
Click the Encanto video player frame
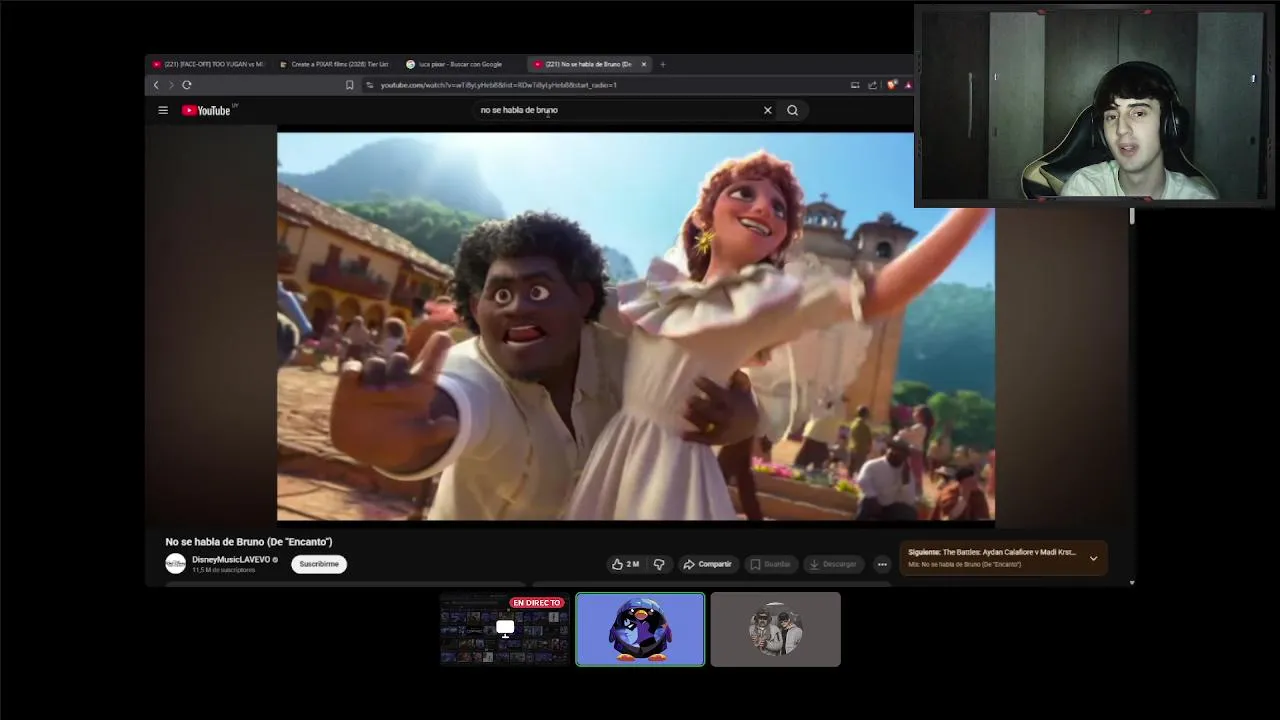(636, 326)
